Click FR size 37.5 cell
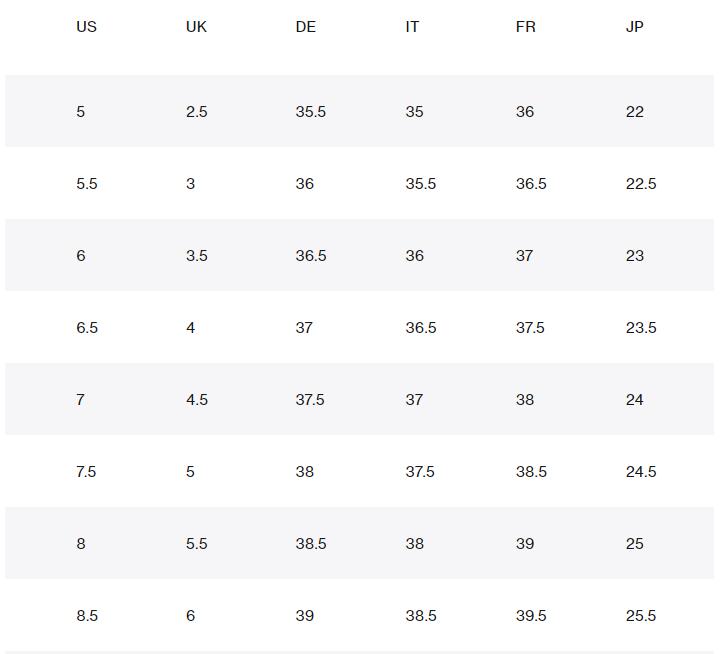 tap(530, 328)
